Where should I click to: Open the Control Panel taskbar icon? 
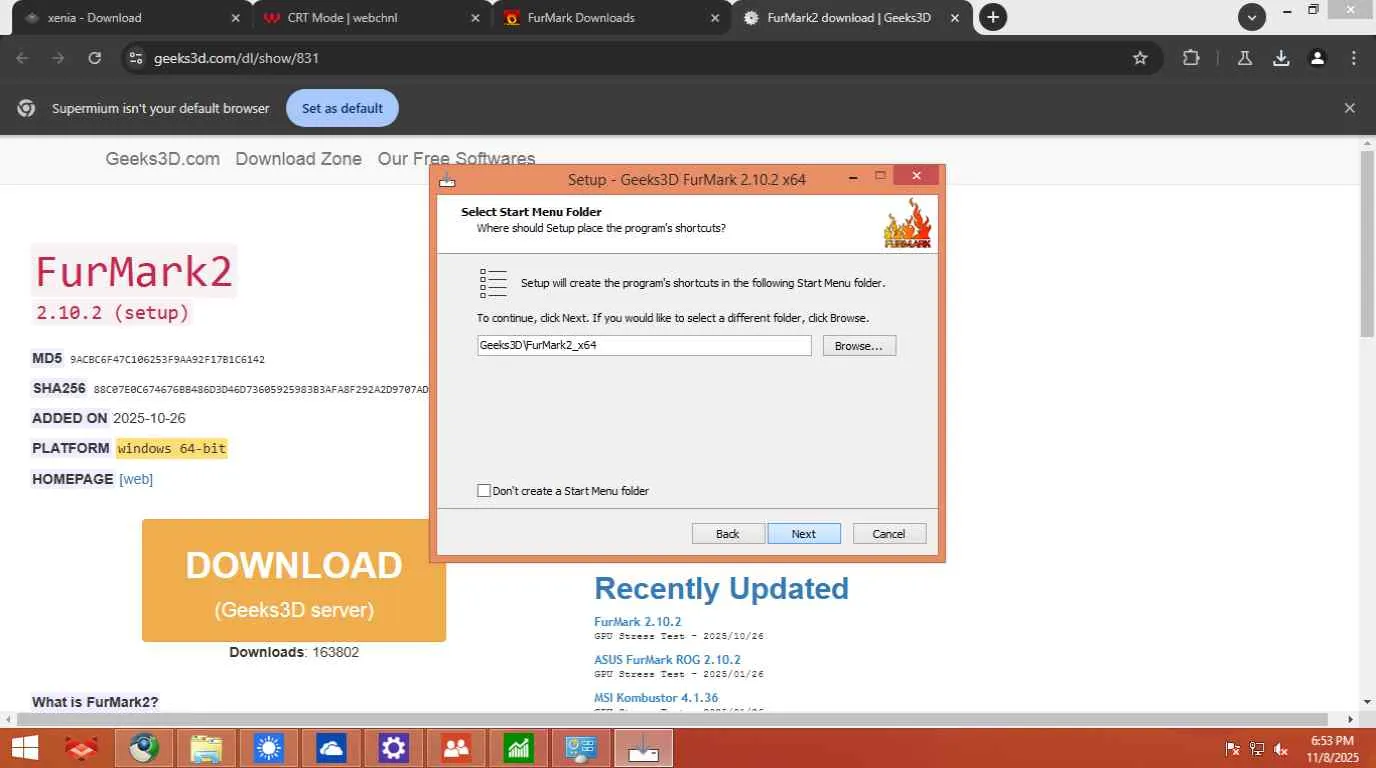pos(581,748)
